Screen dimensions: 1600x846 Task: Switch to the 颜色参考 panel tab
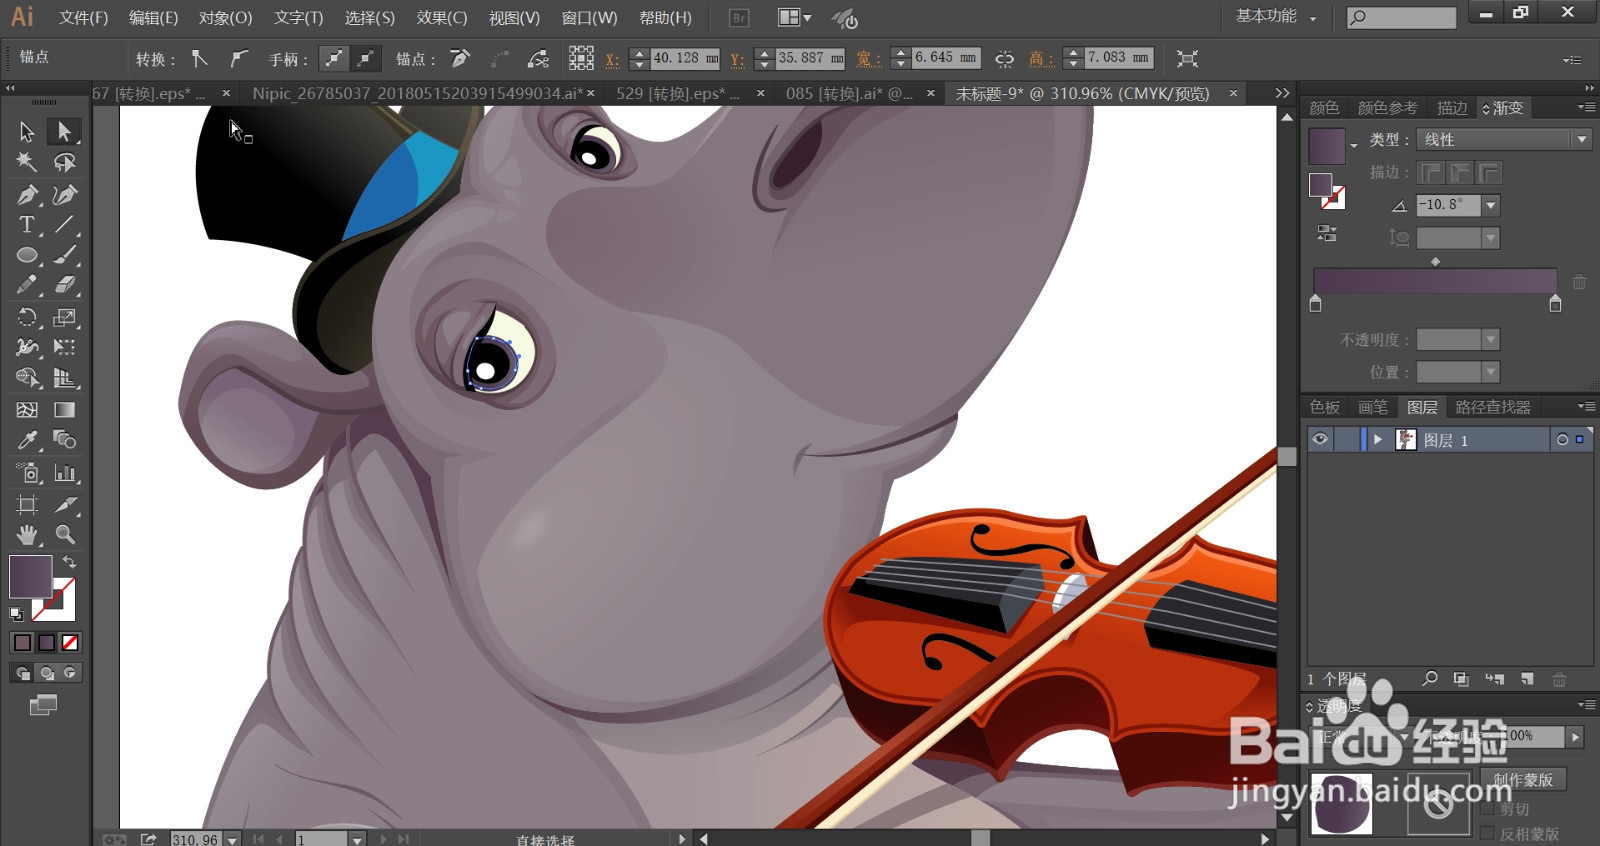(x=1387, y=108)
